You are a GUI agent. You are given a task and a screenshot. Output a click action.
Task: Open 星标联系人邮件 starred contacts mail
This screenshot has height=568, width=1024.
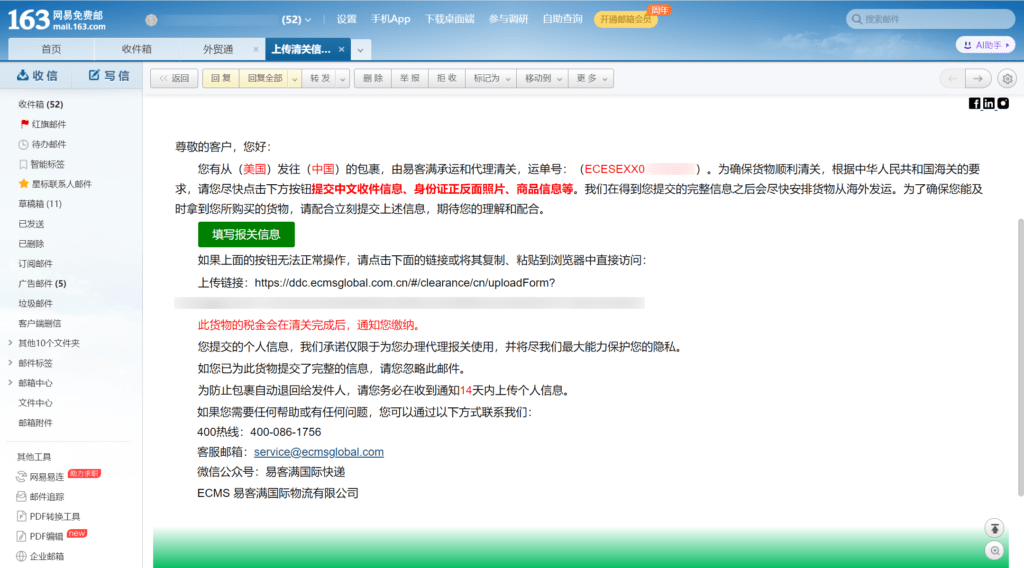pos(56,184)
